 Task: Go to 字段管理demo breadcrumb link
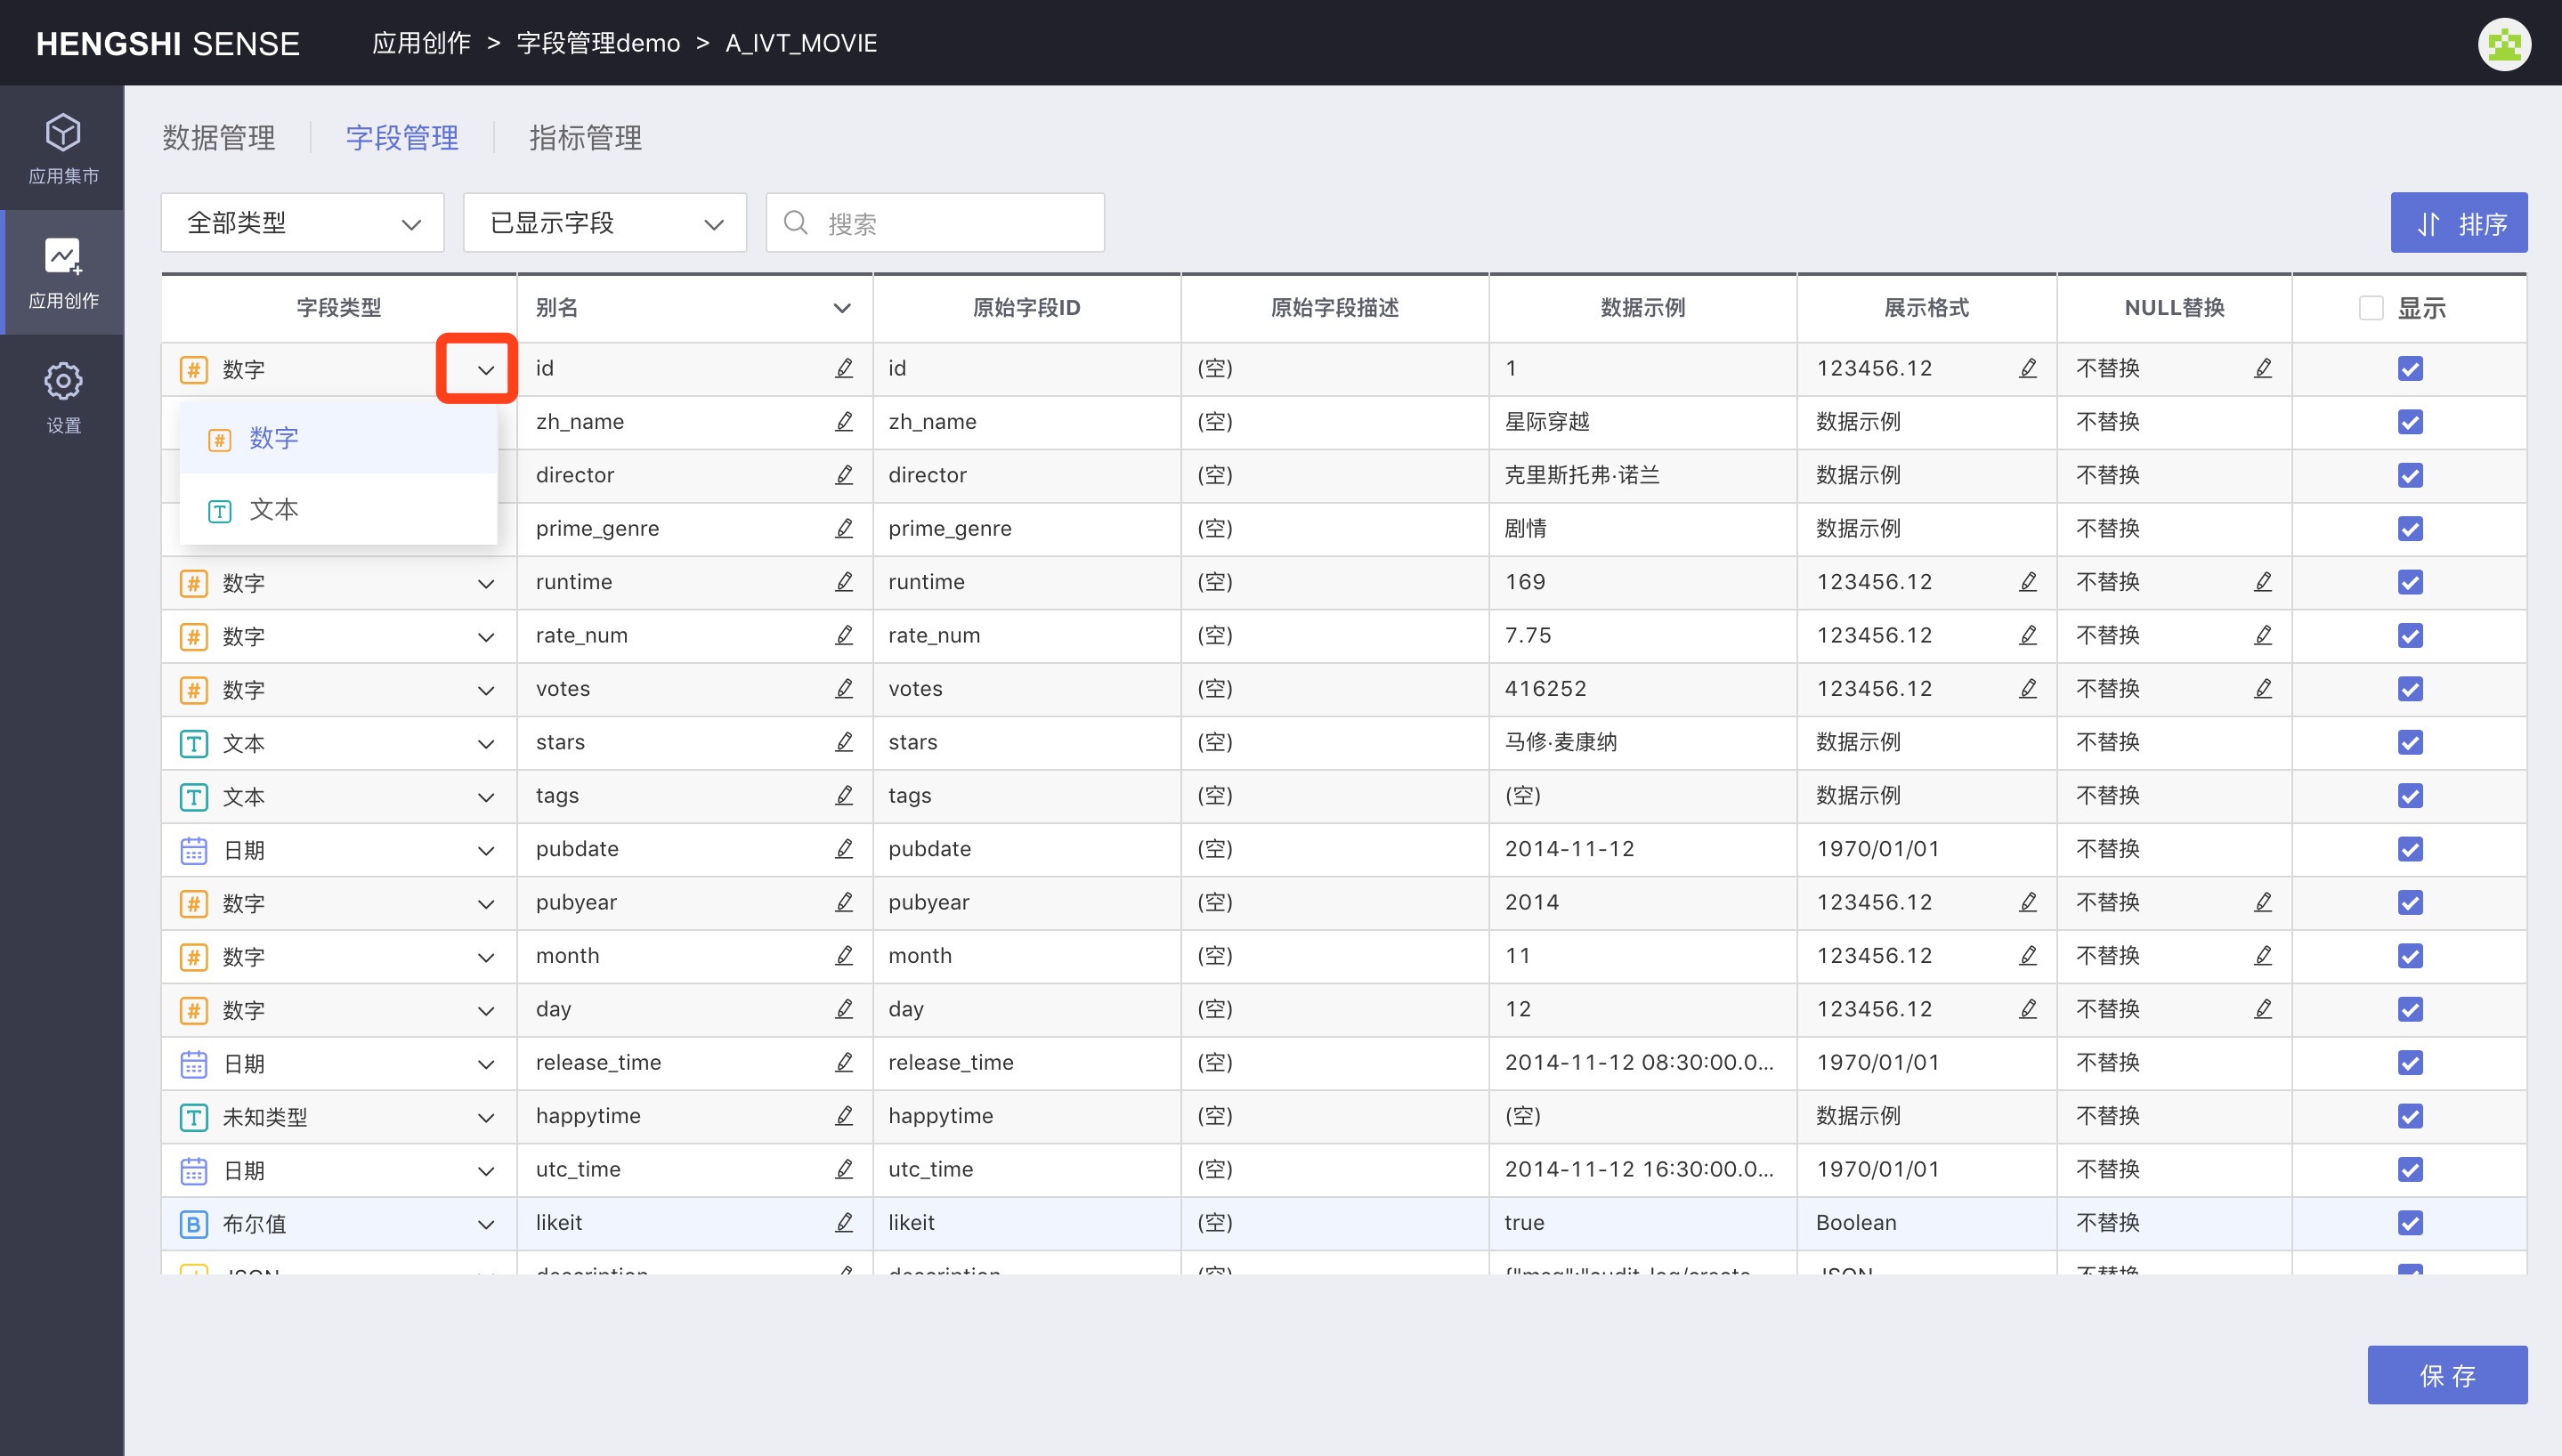(598, 43)
